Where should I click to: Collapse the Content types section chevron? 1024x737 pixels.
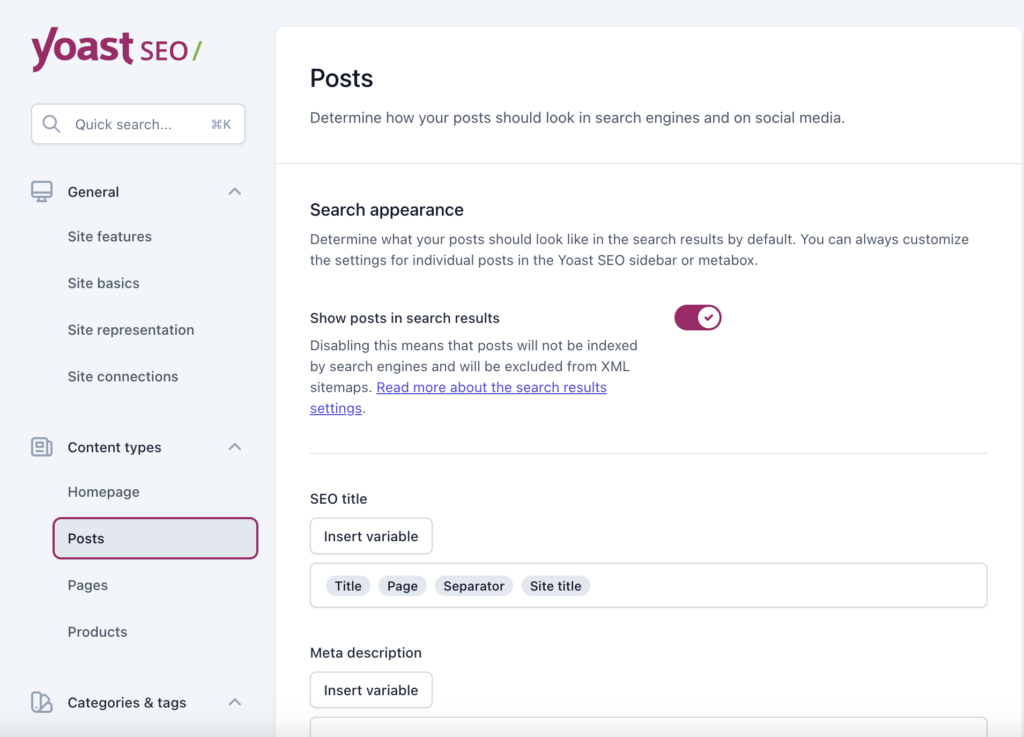coord(235,447)
